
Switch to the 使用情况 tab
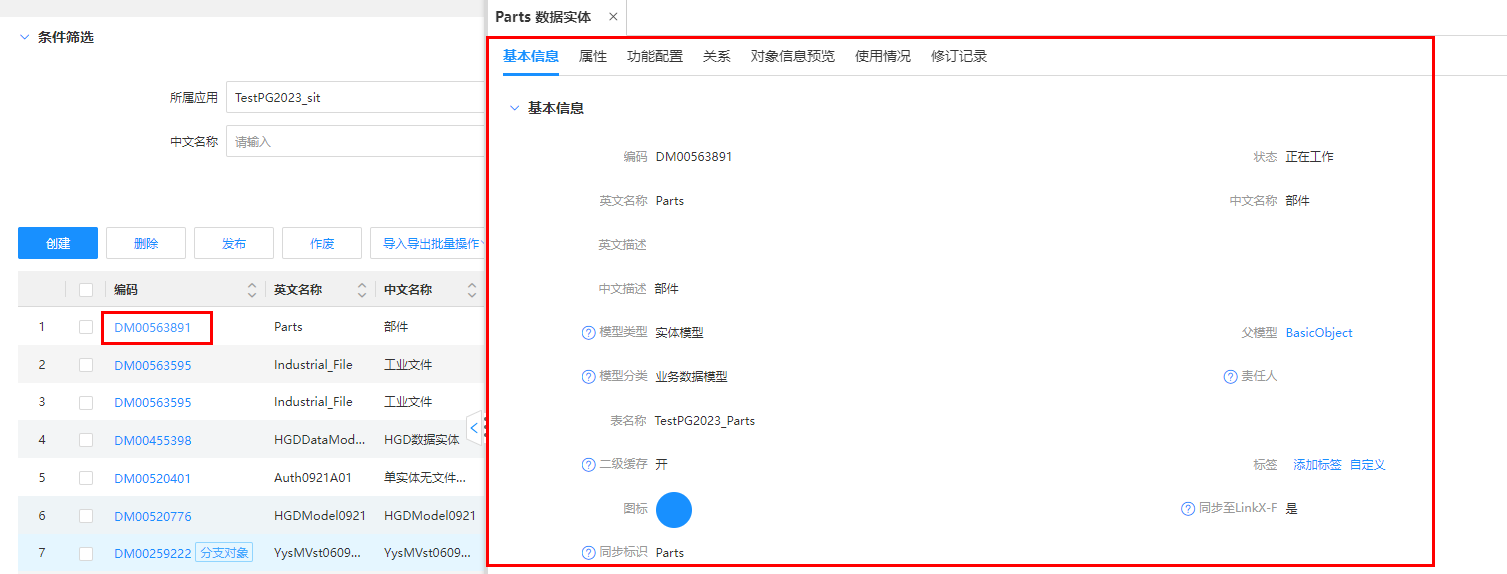click(883, 56)
